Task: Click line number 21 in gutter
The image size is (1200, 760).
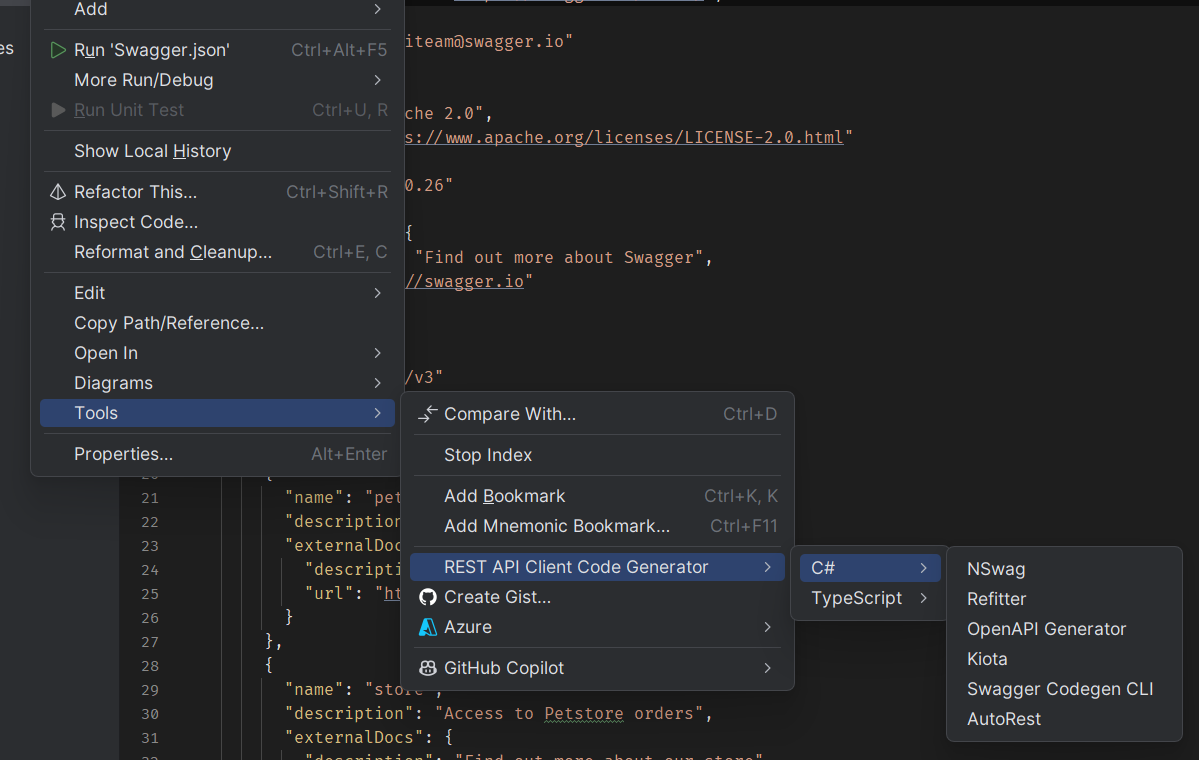Action: (150, 497)
